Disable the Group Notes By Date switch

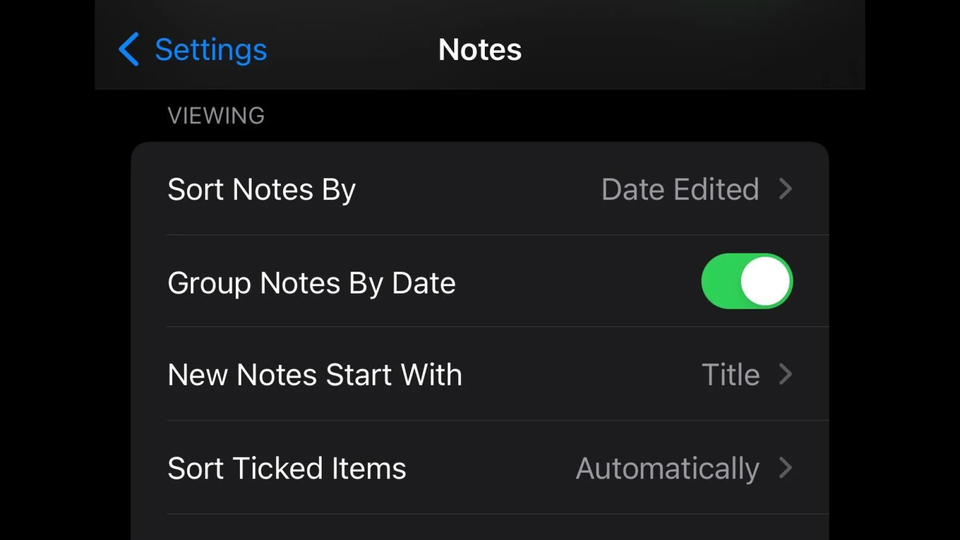[x=747, y=281]
